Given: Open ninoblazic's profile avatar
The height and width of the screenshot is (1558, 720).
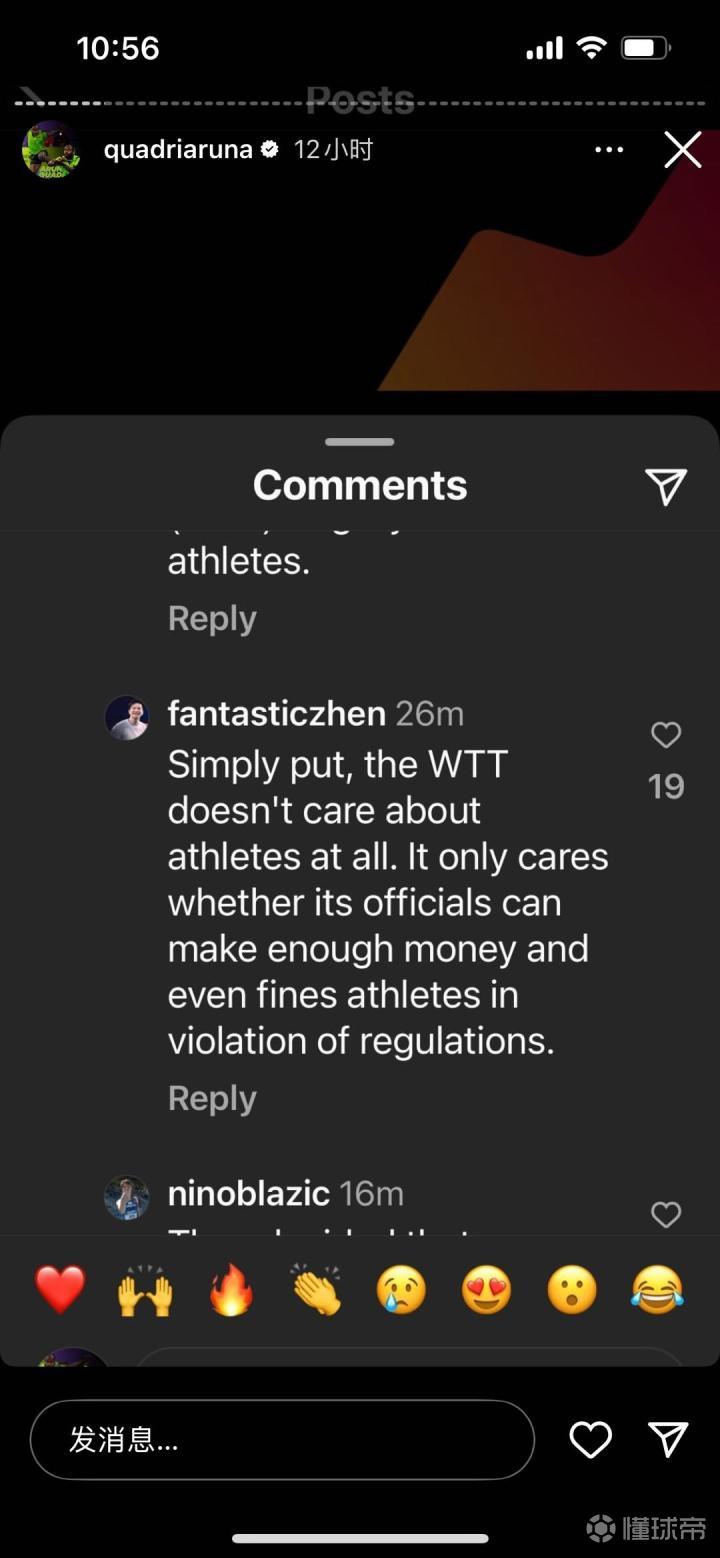Looking at the screenshot, I should [x=127, y=1197].
